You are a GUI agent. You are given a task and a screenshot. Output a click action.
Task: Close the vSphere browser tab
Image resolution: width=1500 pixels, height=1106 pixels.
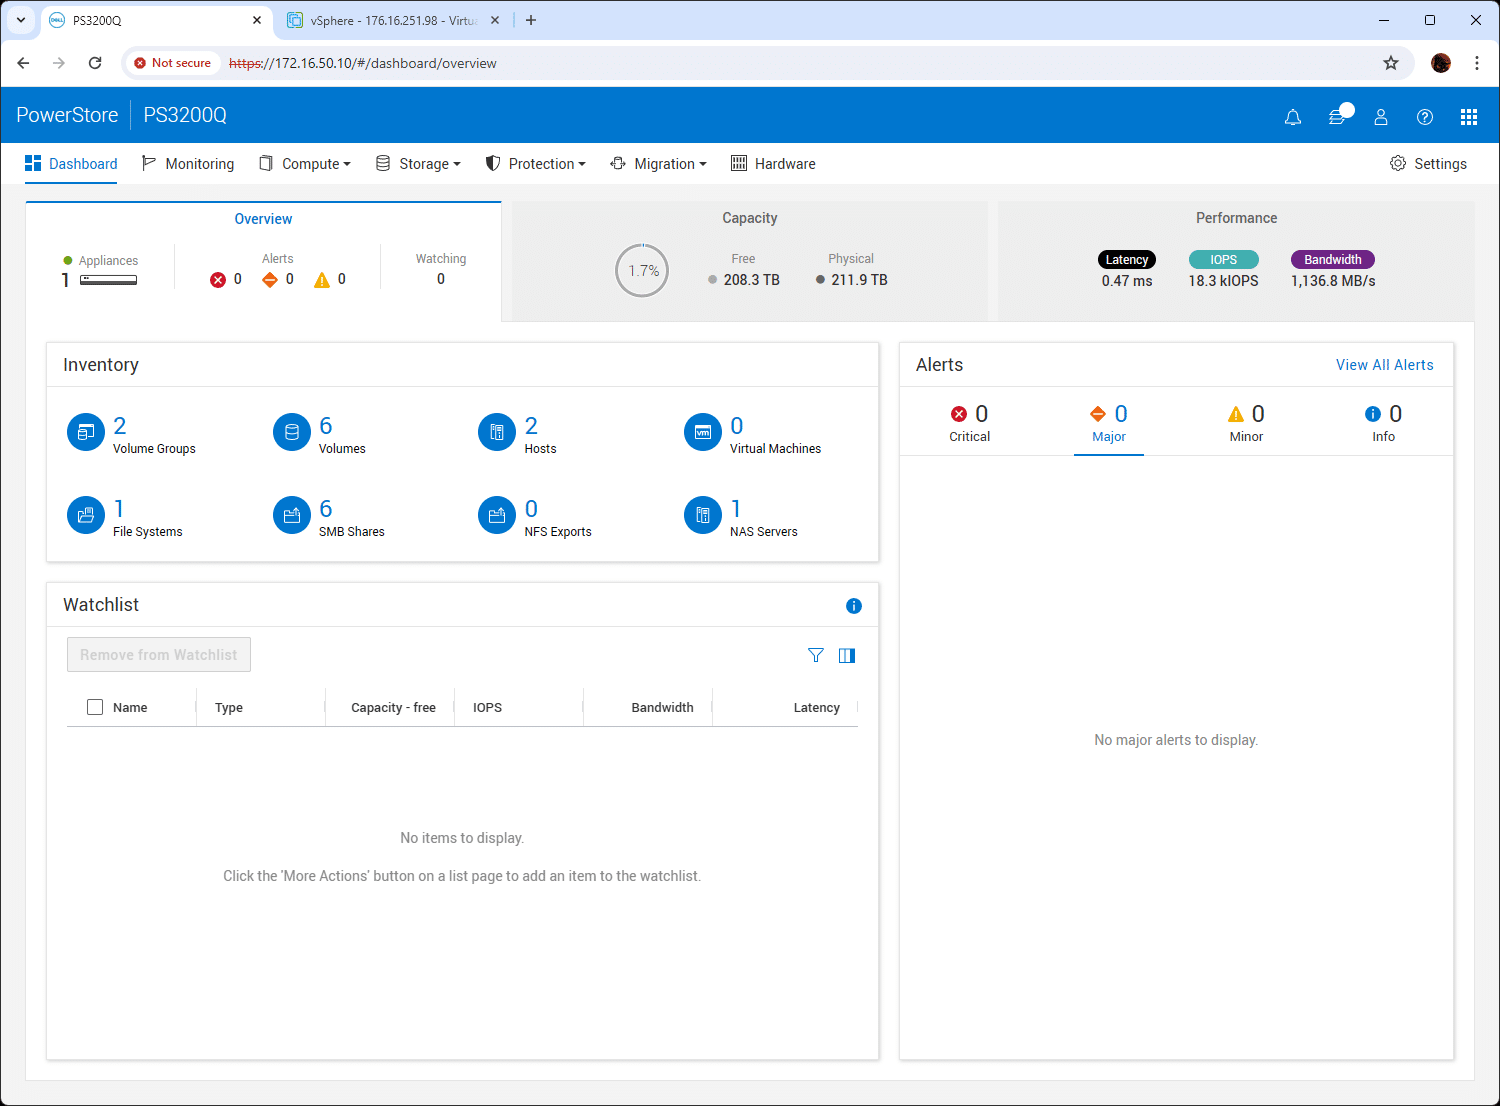(495, 20)
